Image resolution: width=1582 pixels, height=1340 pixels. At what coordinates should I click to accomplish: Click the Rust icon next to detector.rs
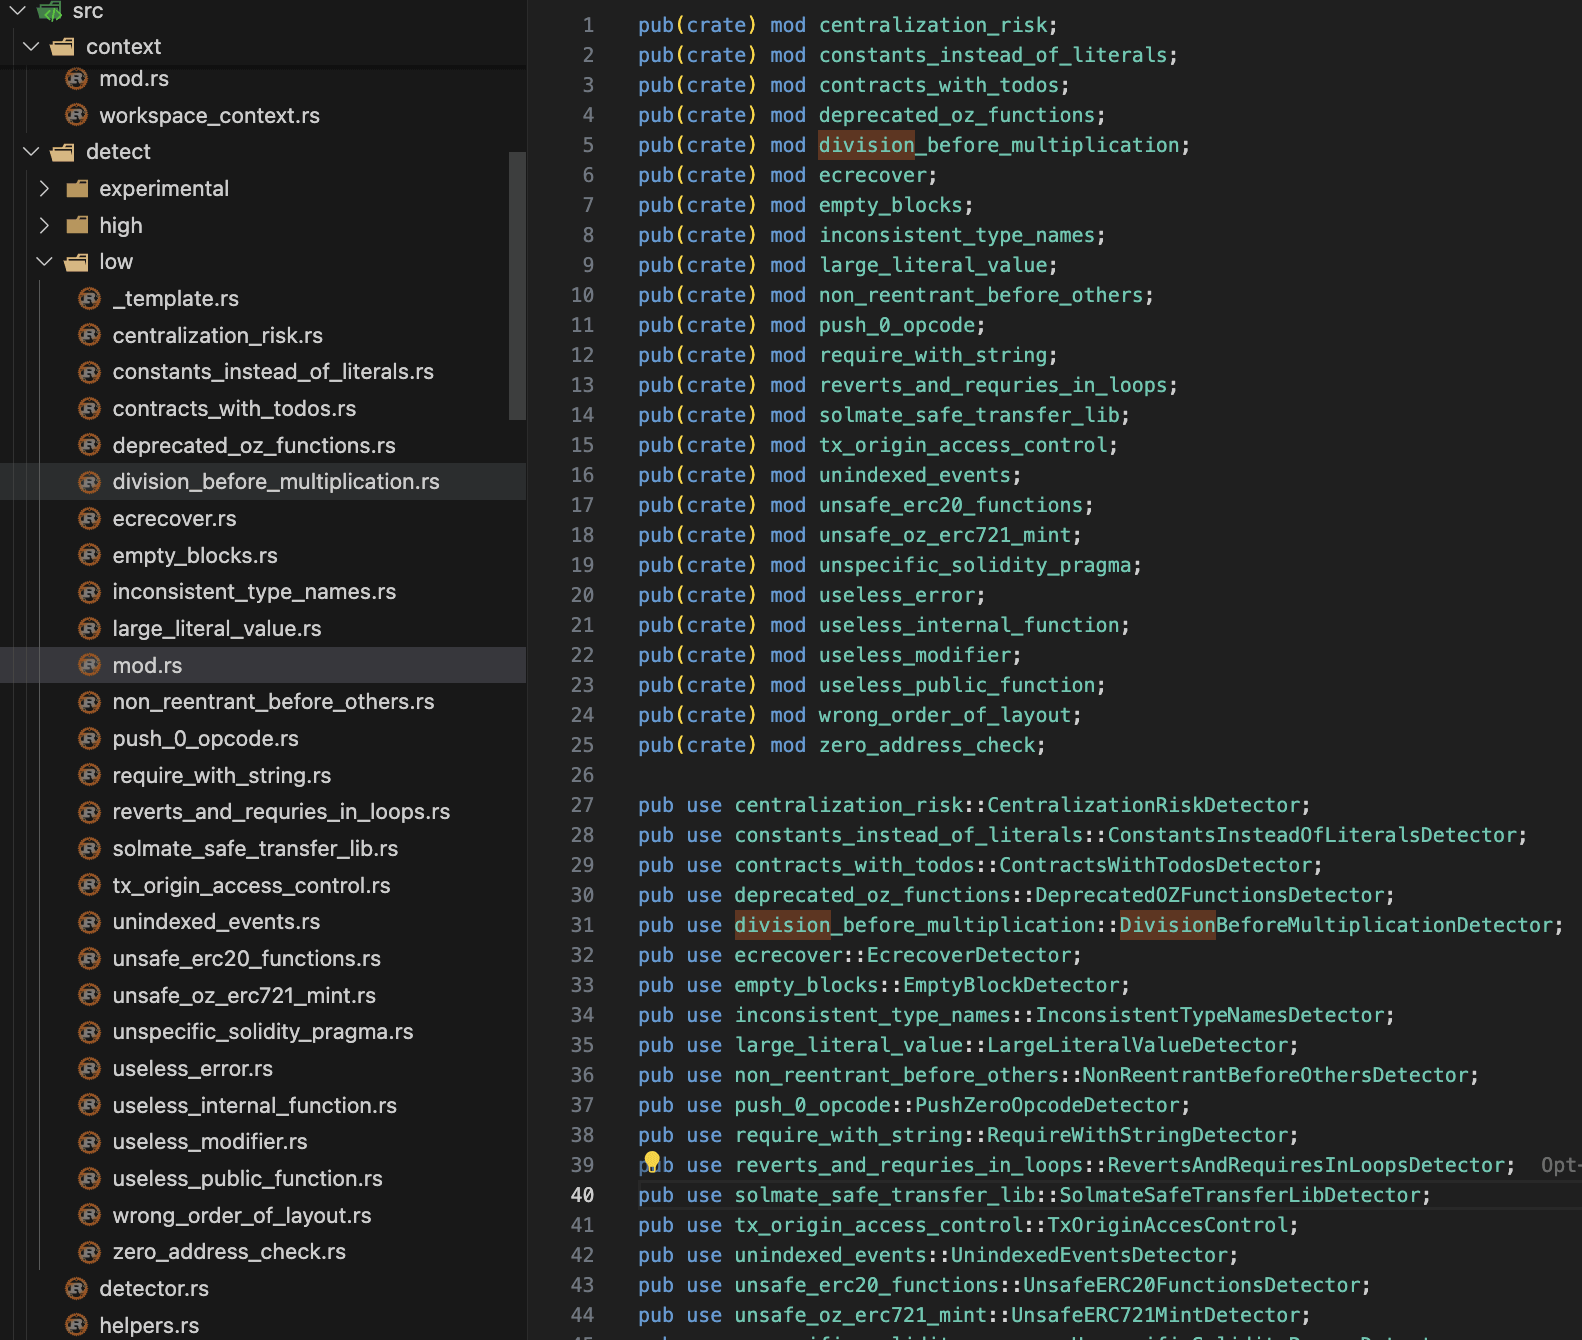click(77, 1289)
